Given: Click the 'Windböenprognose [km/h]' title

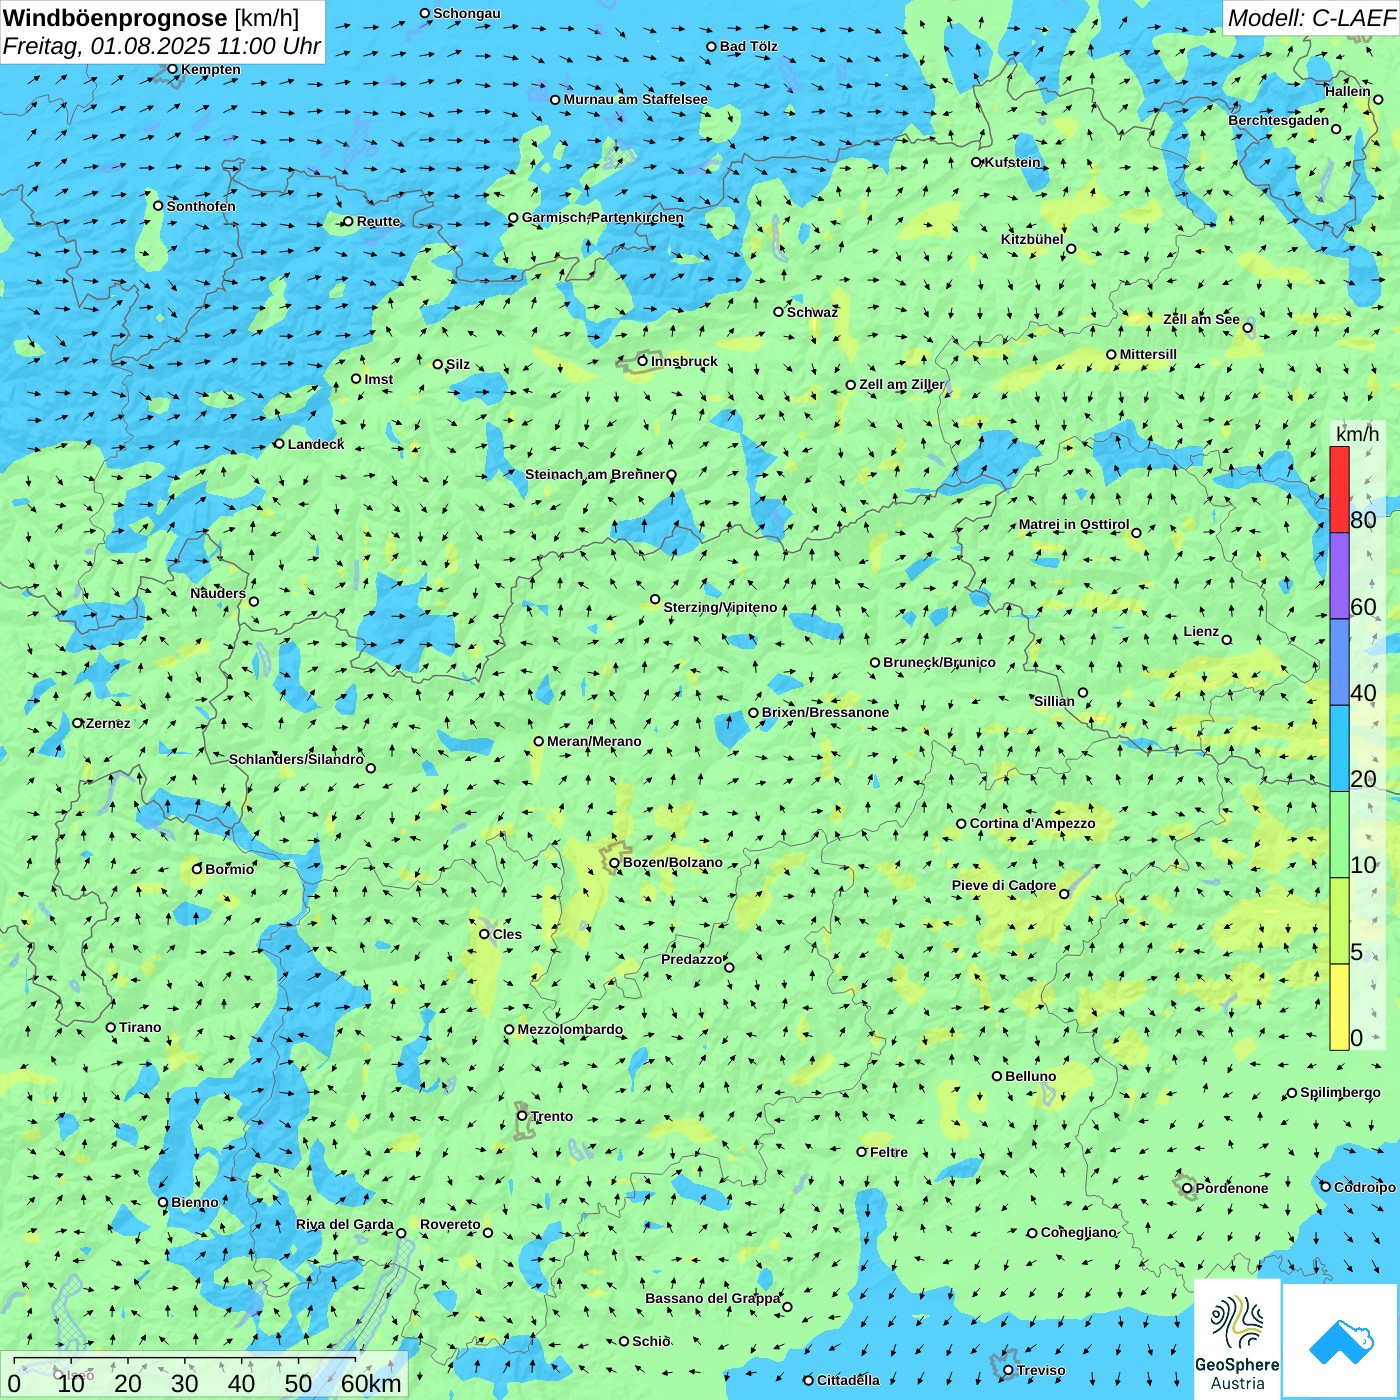Looking at the screenshot, I should (x=151, y=18).
